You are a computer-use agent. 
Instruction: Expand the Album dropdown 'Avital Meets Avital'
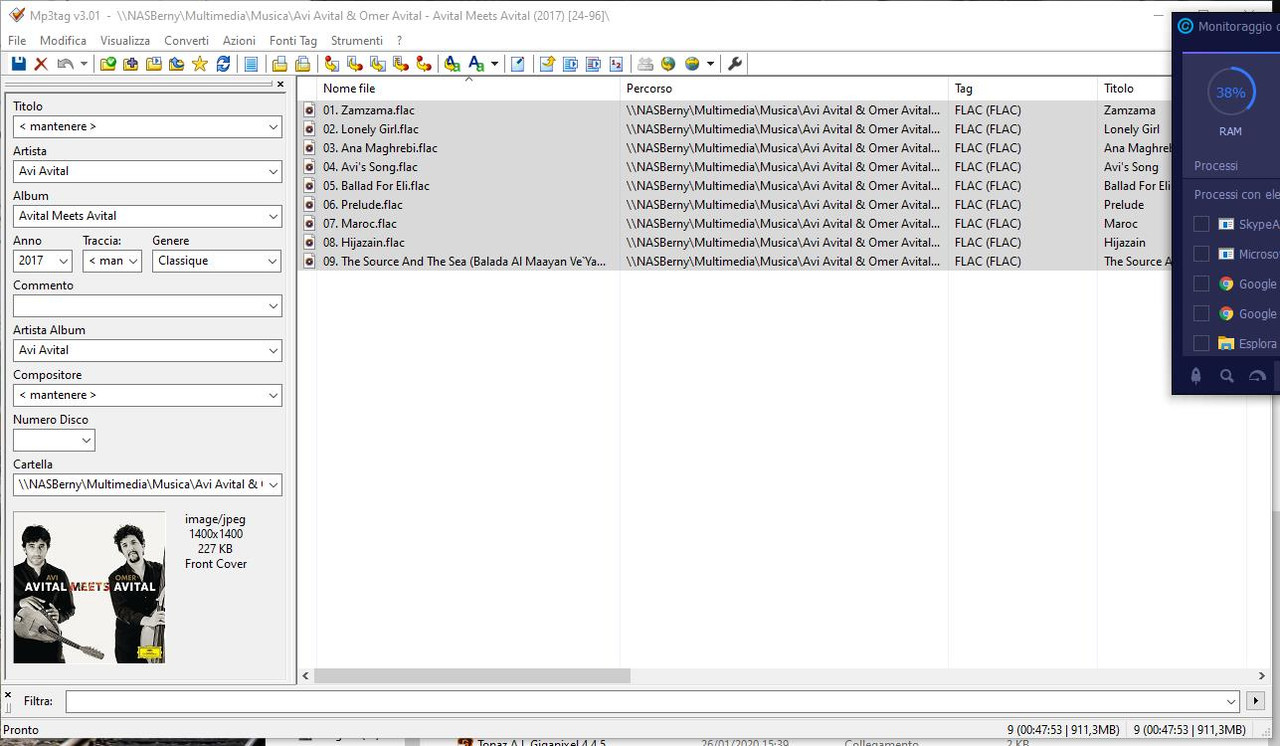tap(273, 216)
